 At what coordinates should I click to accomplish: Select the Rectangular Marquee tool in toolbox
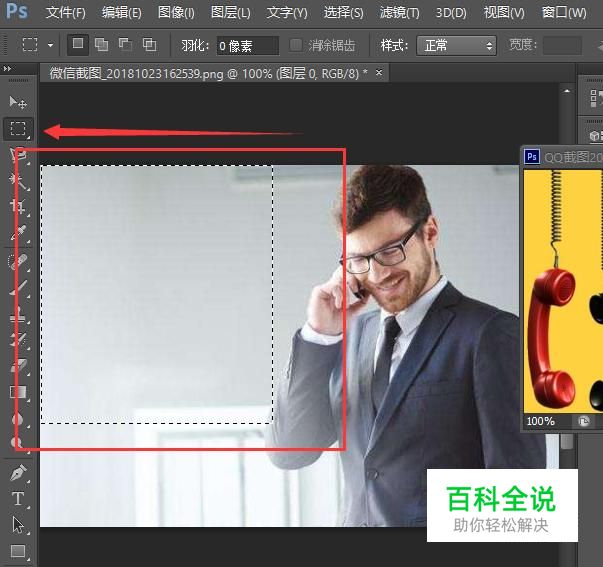click(x=18, y=128)
